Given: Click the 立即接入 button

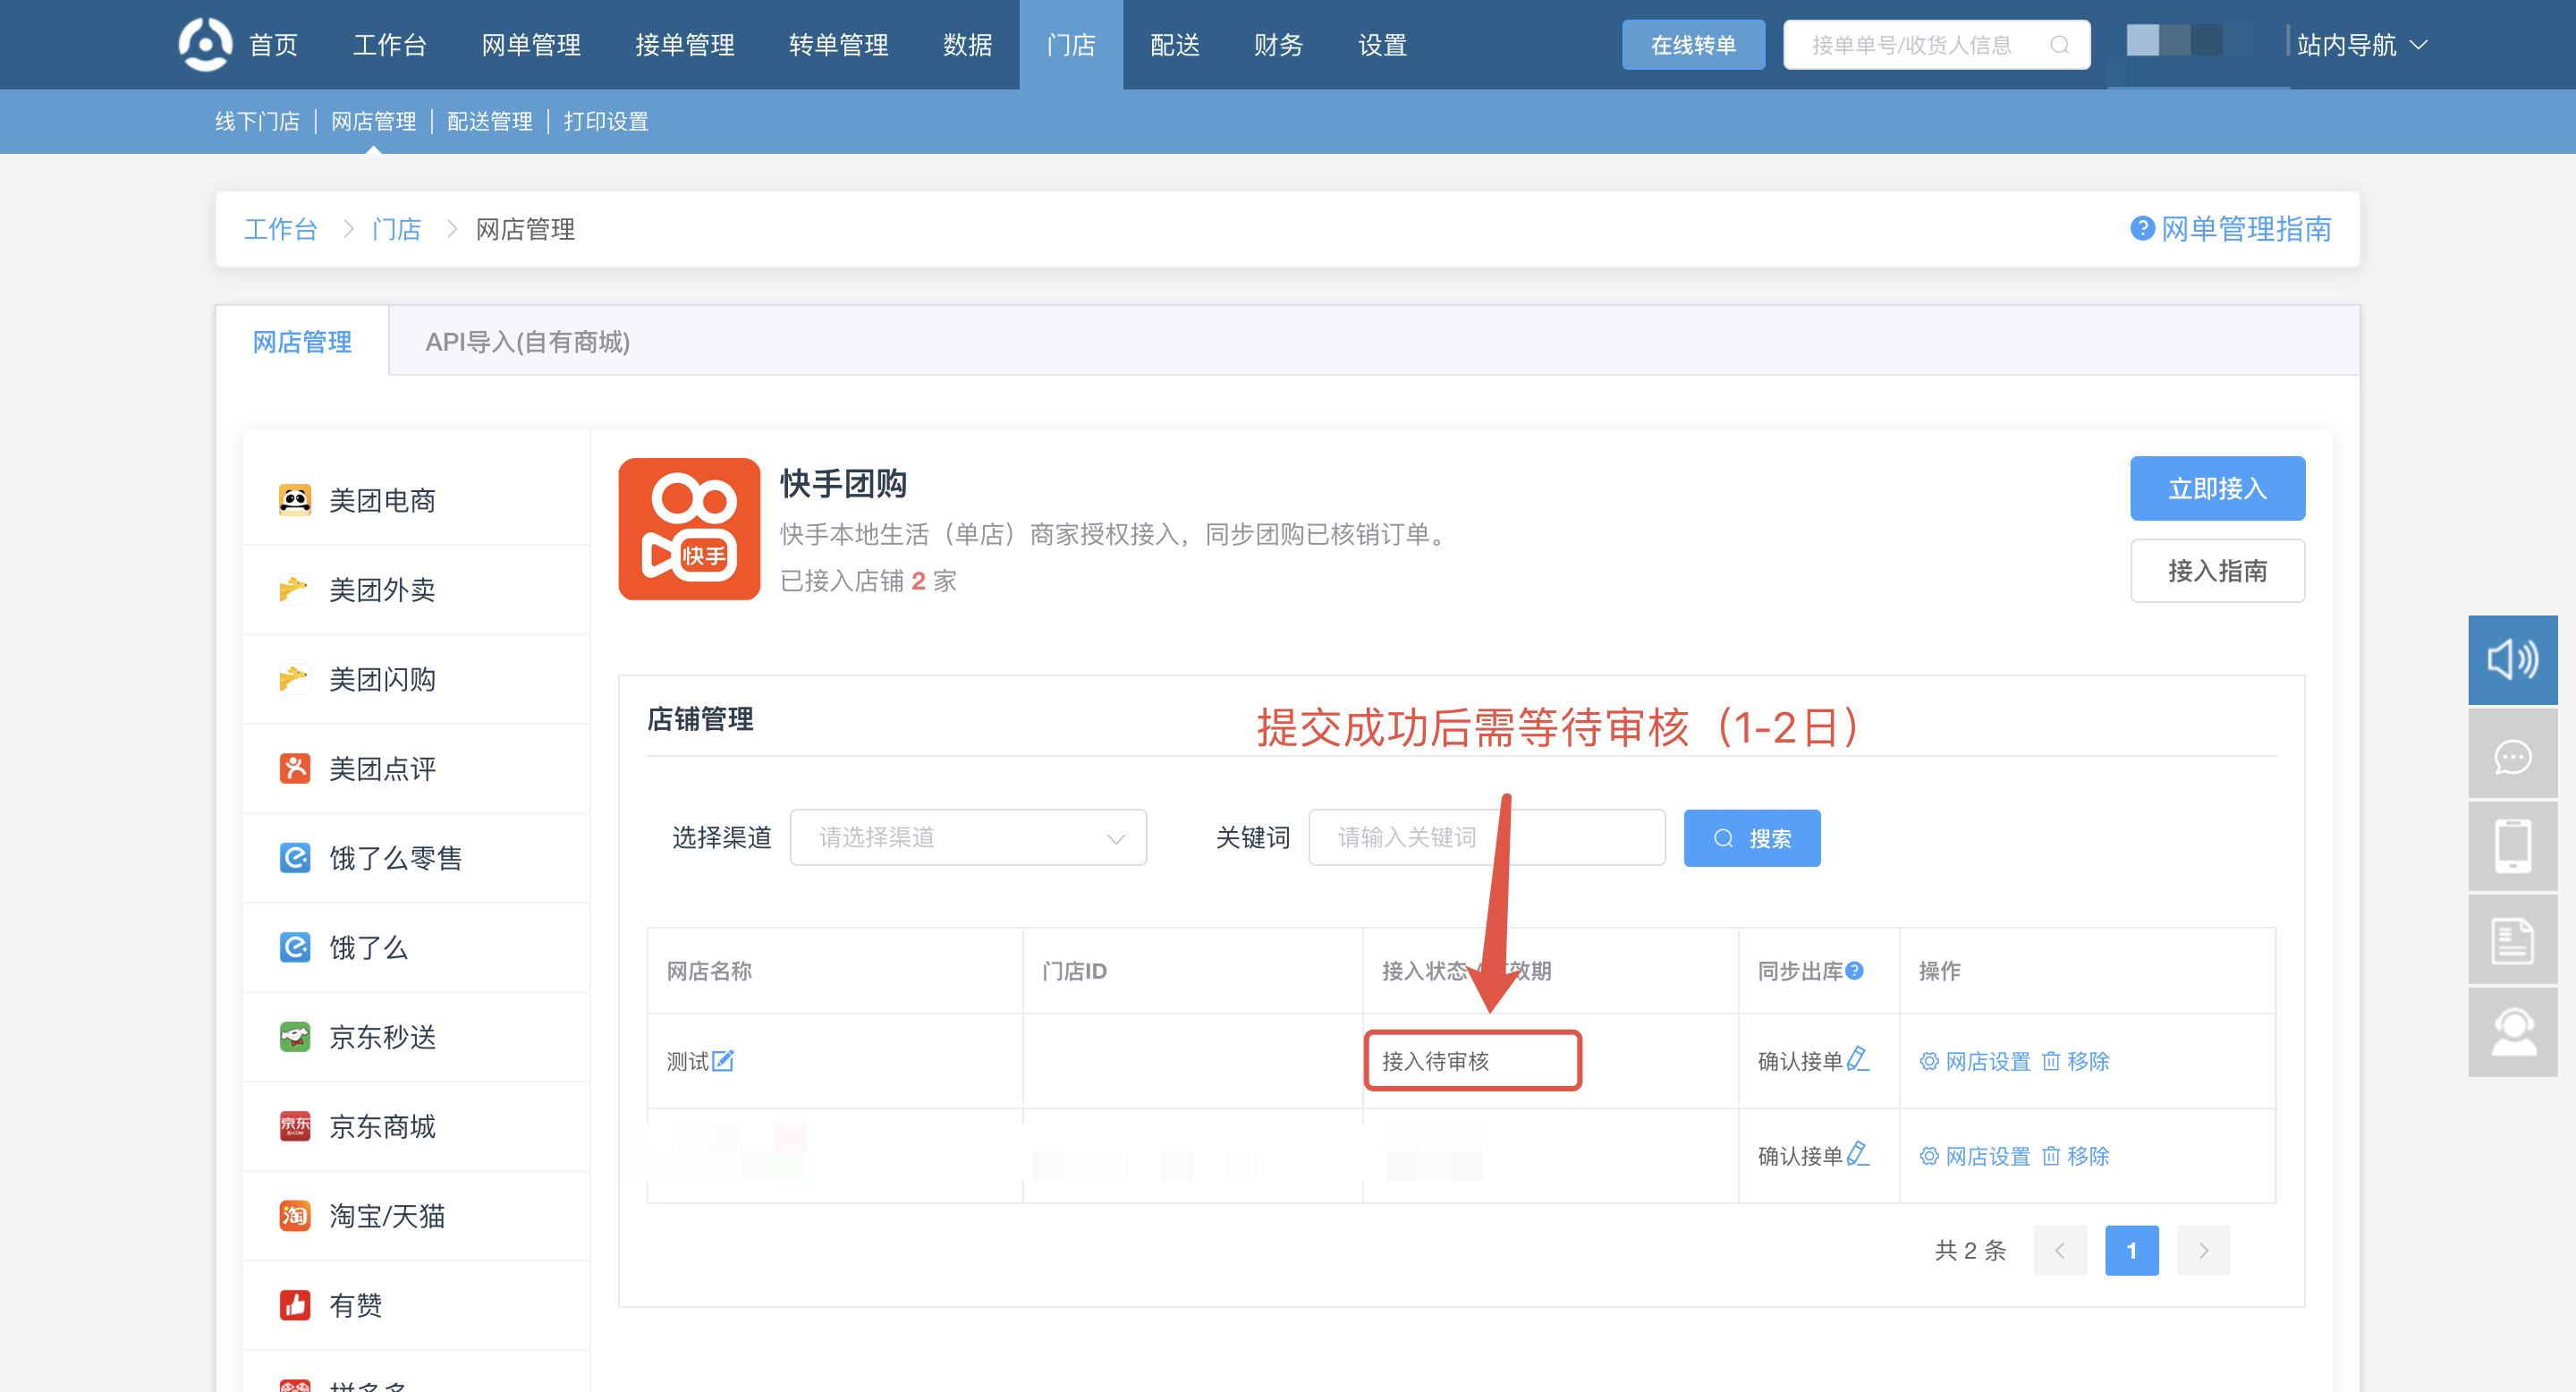Looking at the screenshot, I should click(2217, 488).
